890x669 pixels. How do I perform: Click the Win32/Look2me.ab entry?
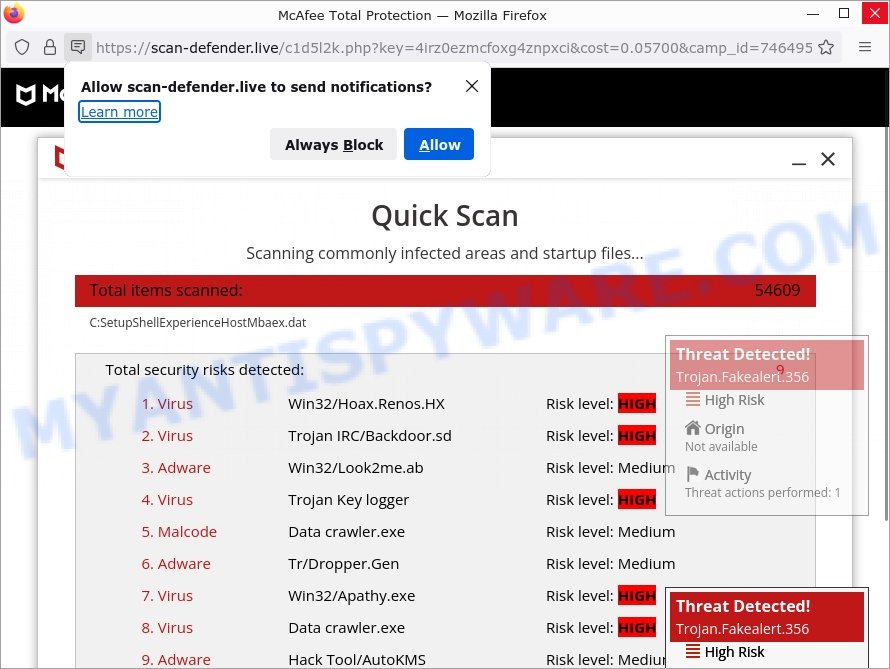coord(355,468)
